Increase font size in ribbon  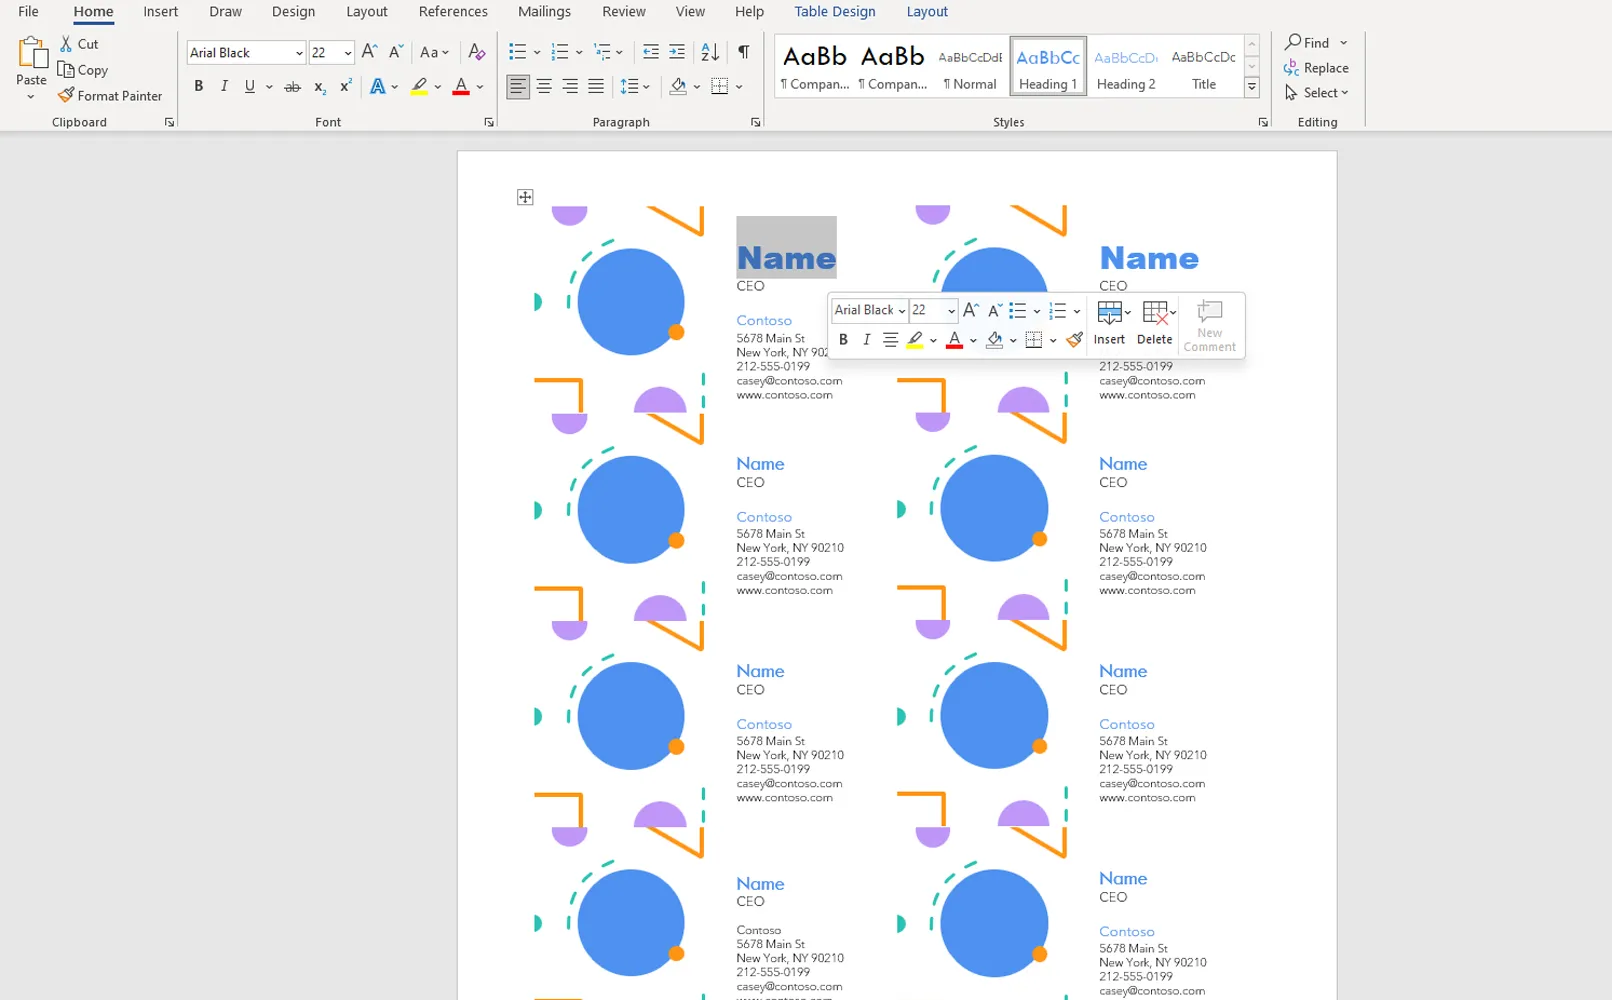point(369,52)
